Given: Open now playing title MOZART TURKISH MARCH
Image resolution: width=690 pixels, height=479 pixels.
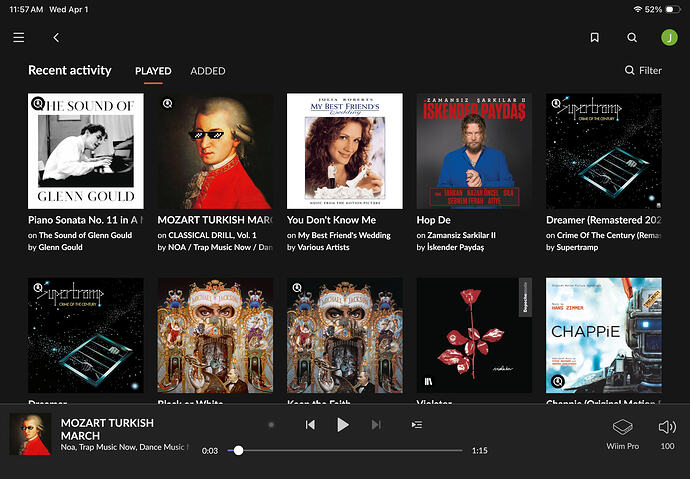Looking at the screenshot, I should [107, 429].
